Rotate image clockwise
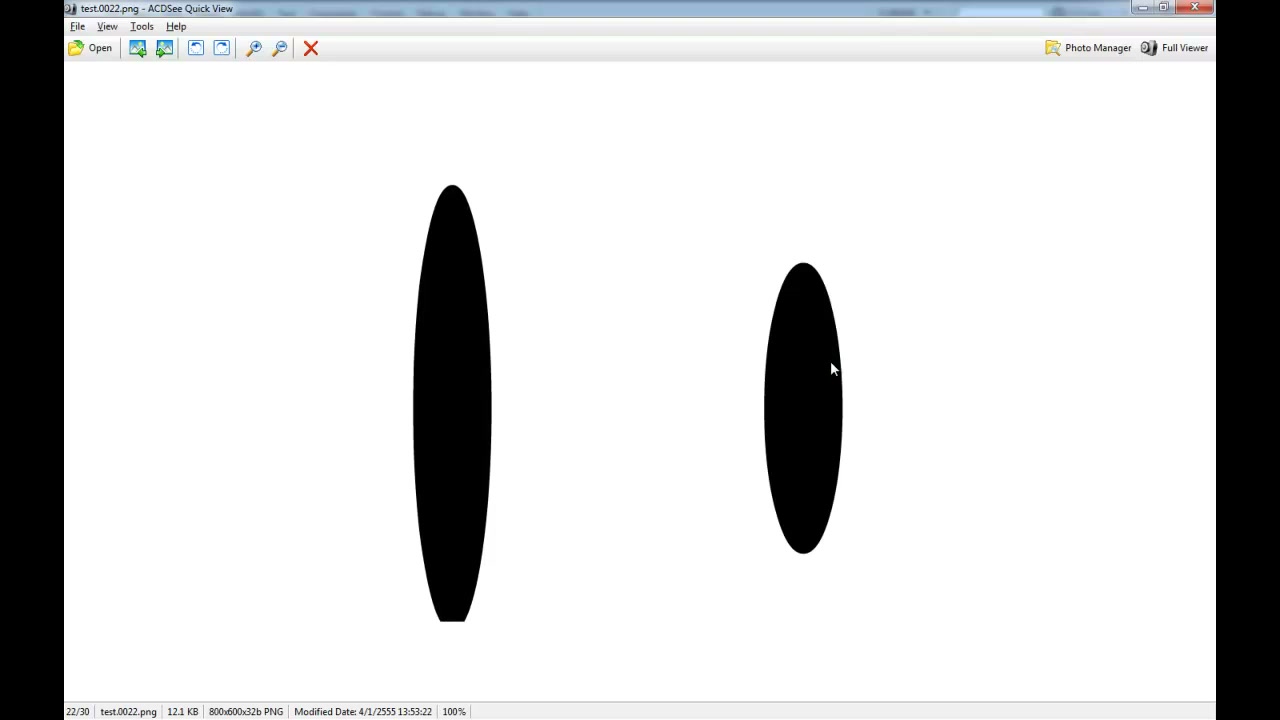Image resolution: width=1280 pixels, height=720 pixels. (222, 48)
